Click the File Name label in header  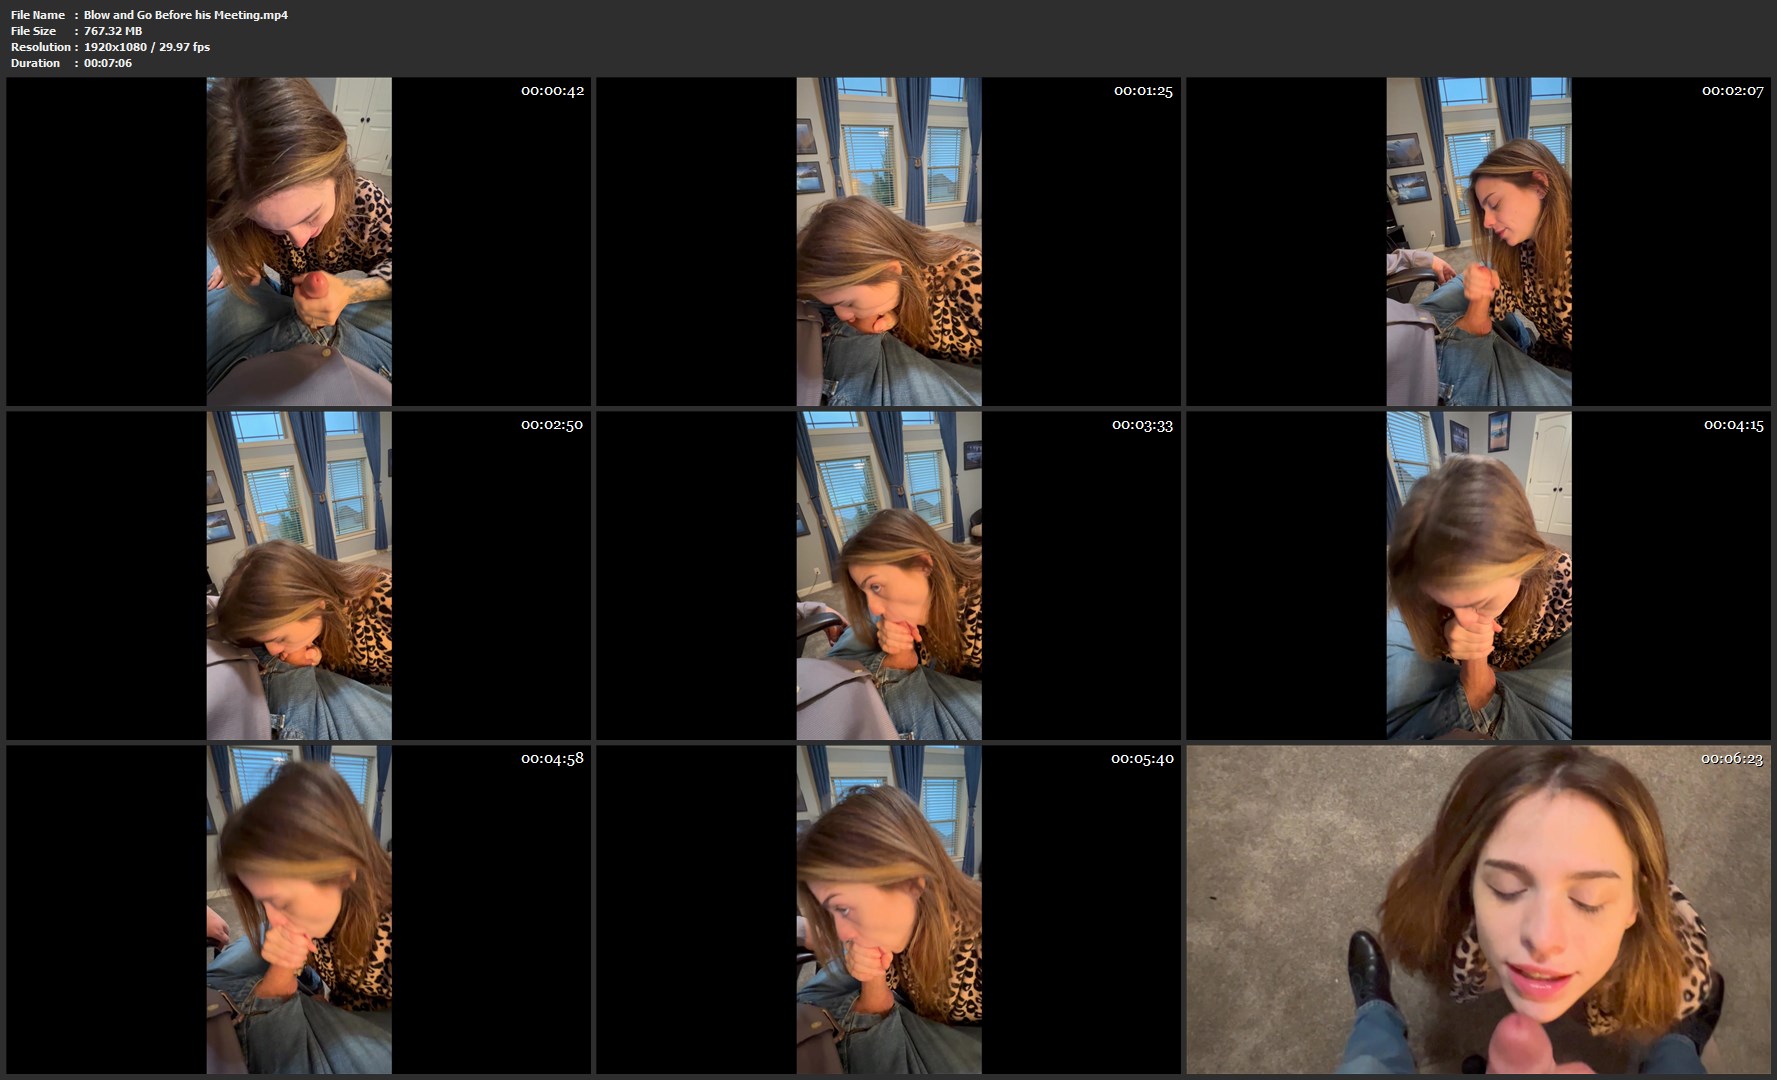click(38, 15)
